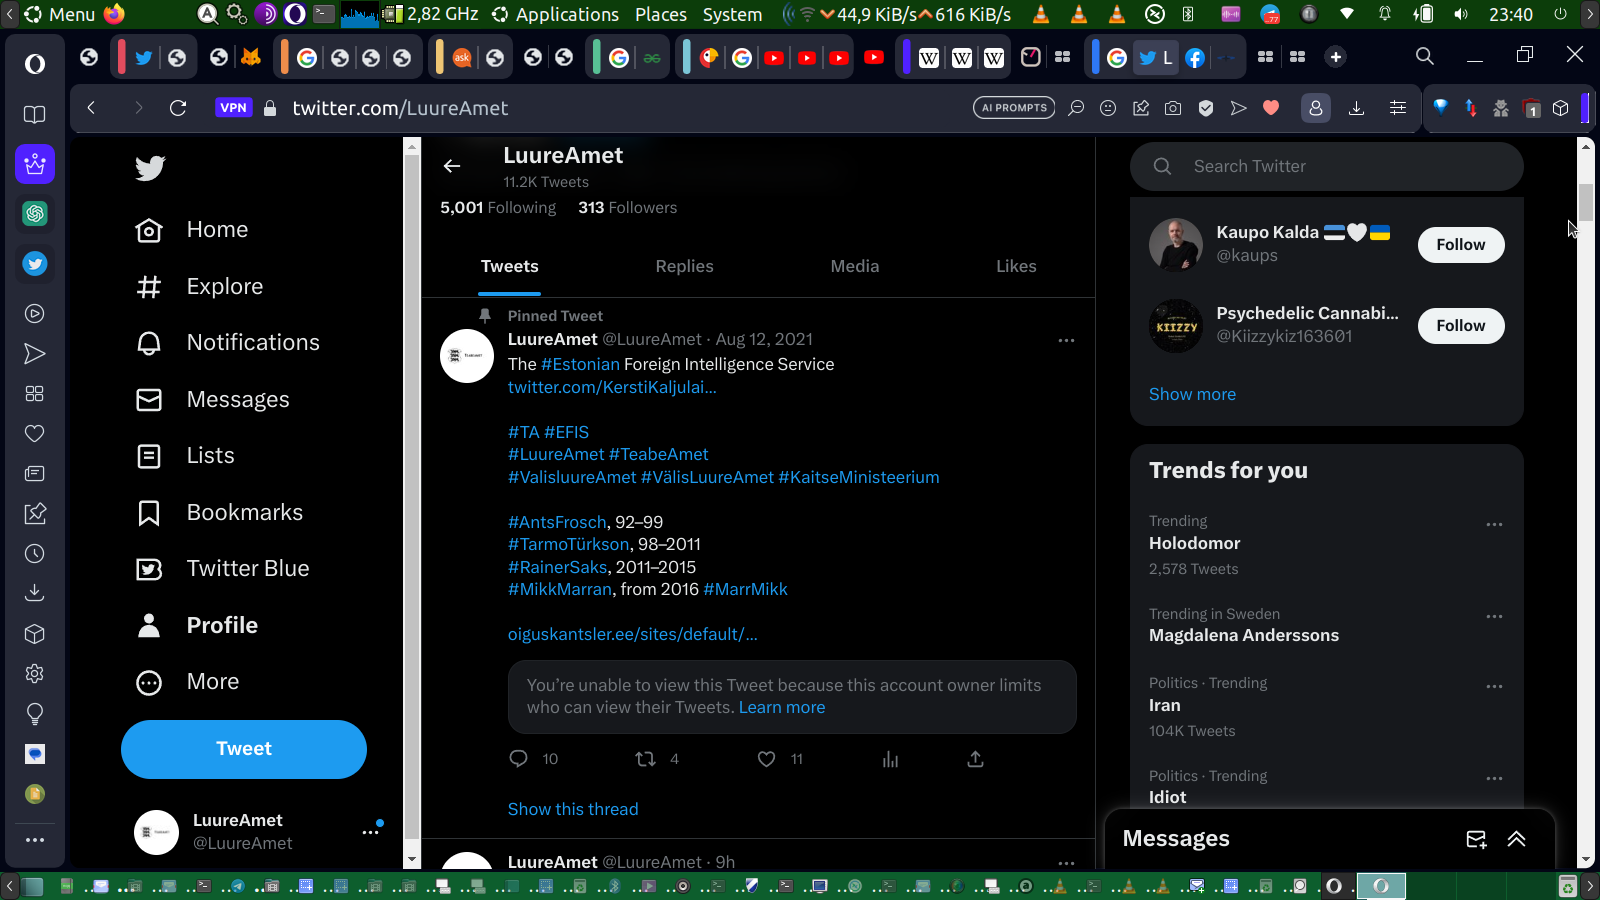The image size is (1600, 900).
Task: Compose a new message in Messages dock
Action: (x=1476, y=839)
